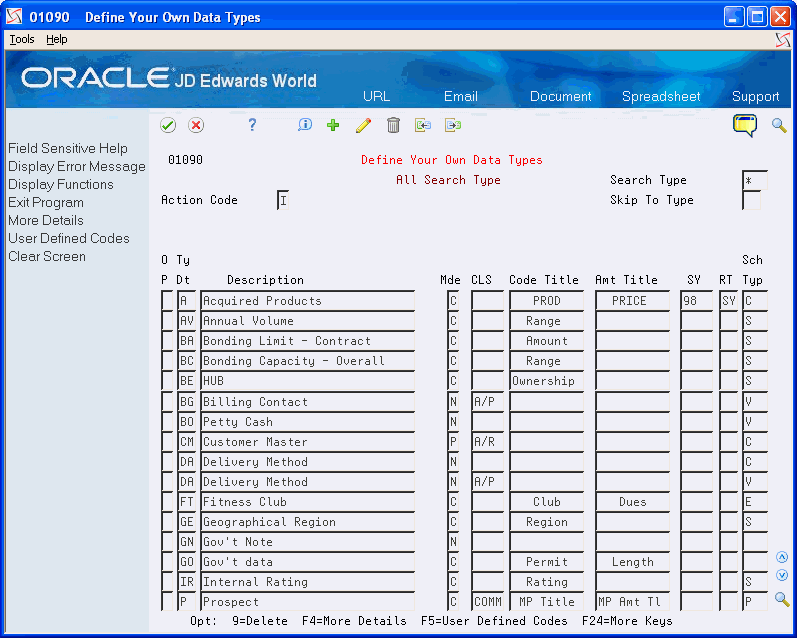Viewport: 797px width, 638px height.
Task: Open help with the blue question mark icon
Action: pyautogui.click(x=252, y=125)
